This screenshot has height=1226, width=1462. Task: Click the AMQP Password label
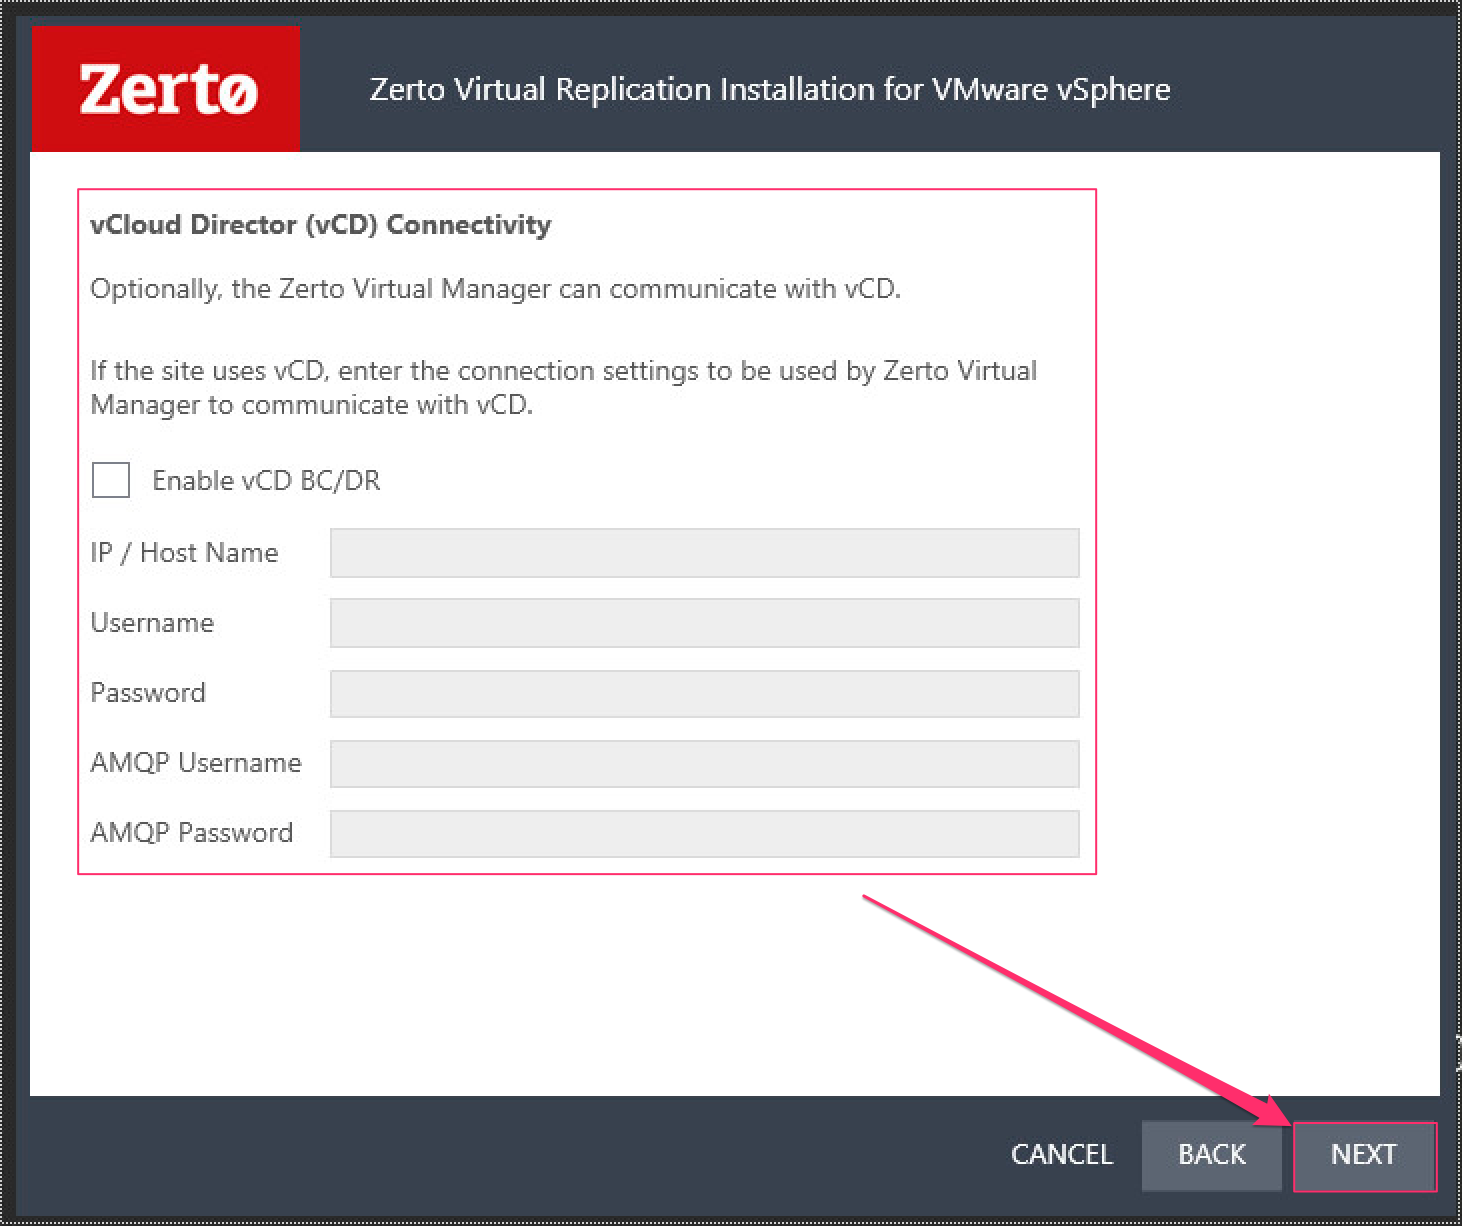pyautogui.click(x=193, y=832)
